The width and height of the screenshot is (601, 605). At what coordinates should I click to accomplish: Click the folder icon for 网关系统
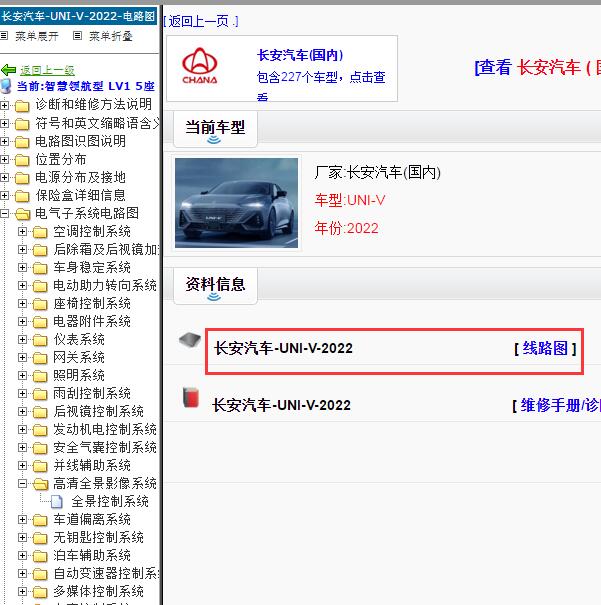(40, 358)
